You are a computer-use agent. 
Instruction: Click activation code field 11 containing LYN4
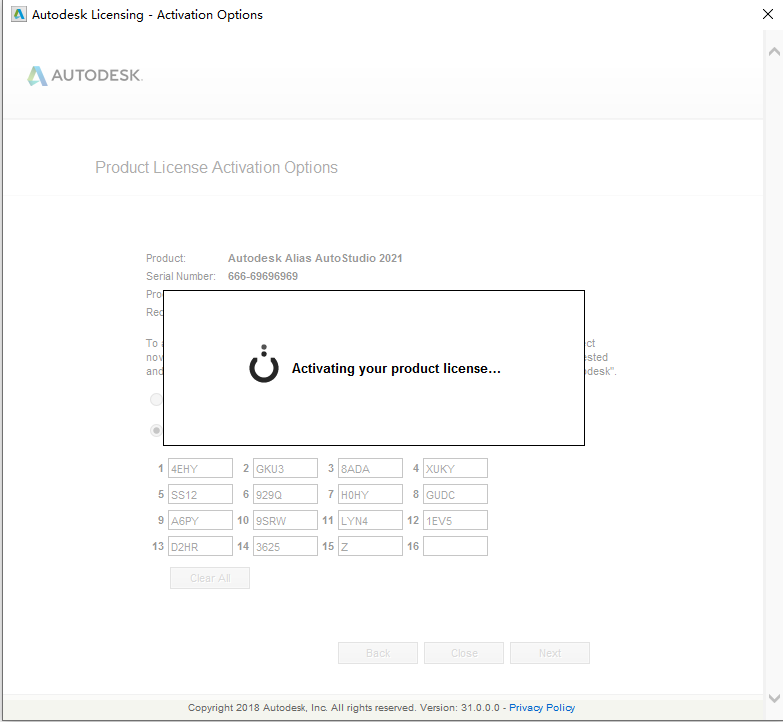pos(370,520)
